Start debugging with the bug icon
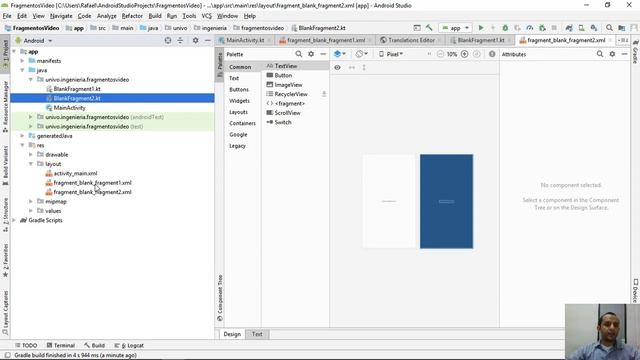The width and height of the screenshot is (640, 360). click(505, 28)
